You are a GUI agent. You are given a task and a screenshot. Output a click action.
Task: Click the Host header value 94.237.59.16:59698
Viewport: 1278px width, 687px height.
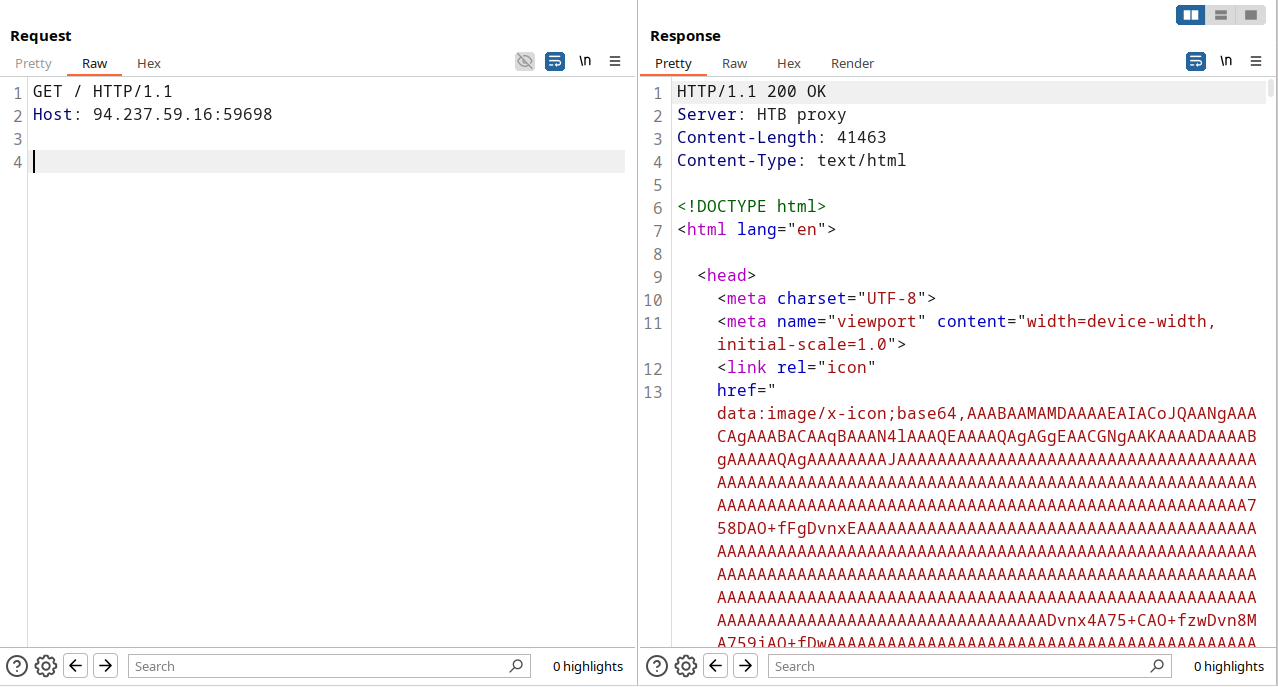coord(183,115)
